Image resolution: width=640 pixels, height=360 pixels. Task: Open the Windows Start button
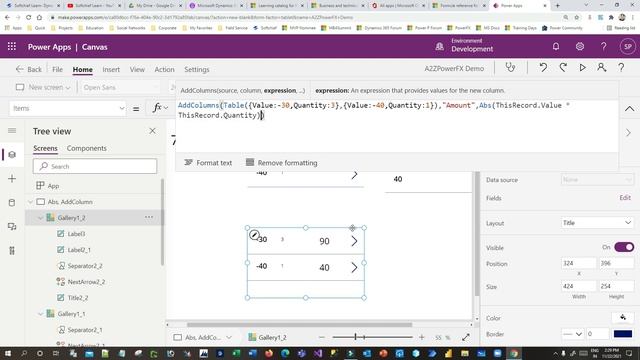click(8, 353)
